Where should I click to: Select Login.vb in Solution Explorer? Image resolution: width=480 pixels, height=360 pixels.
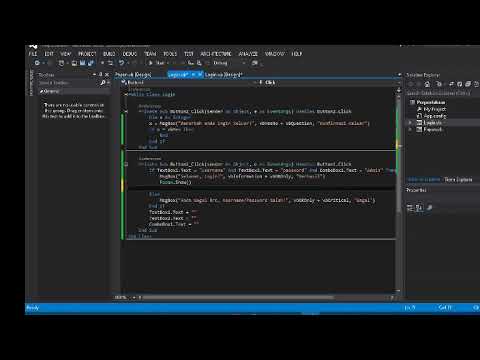point(433,123)
